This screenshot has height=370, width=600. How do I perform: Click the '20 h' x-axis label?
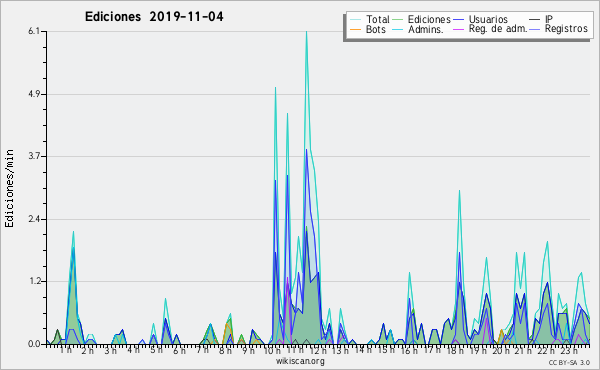coord(501,350)
